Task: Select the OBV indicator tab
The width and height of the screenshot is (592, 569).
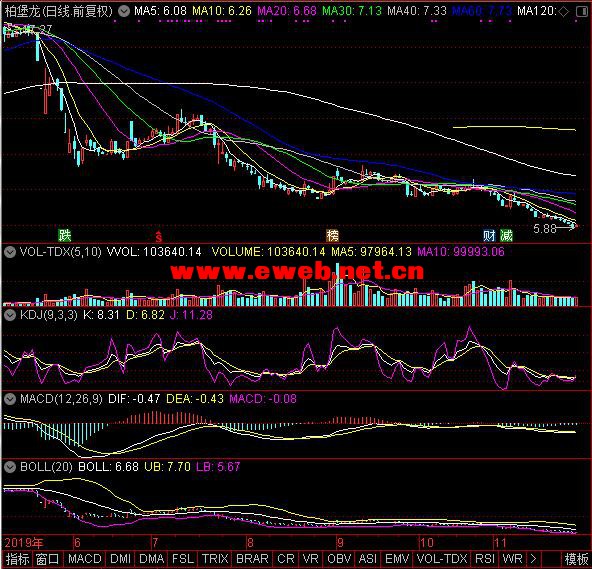Action: 339,559
